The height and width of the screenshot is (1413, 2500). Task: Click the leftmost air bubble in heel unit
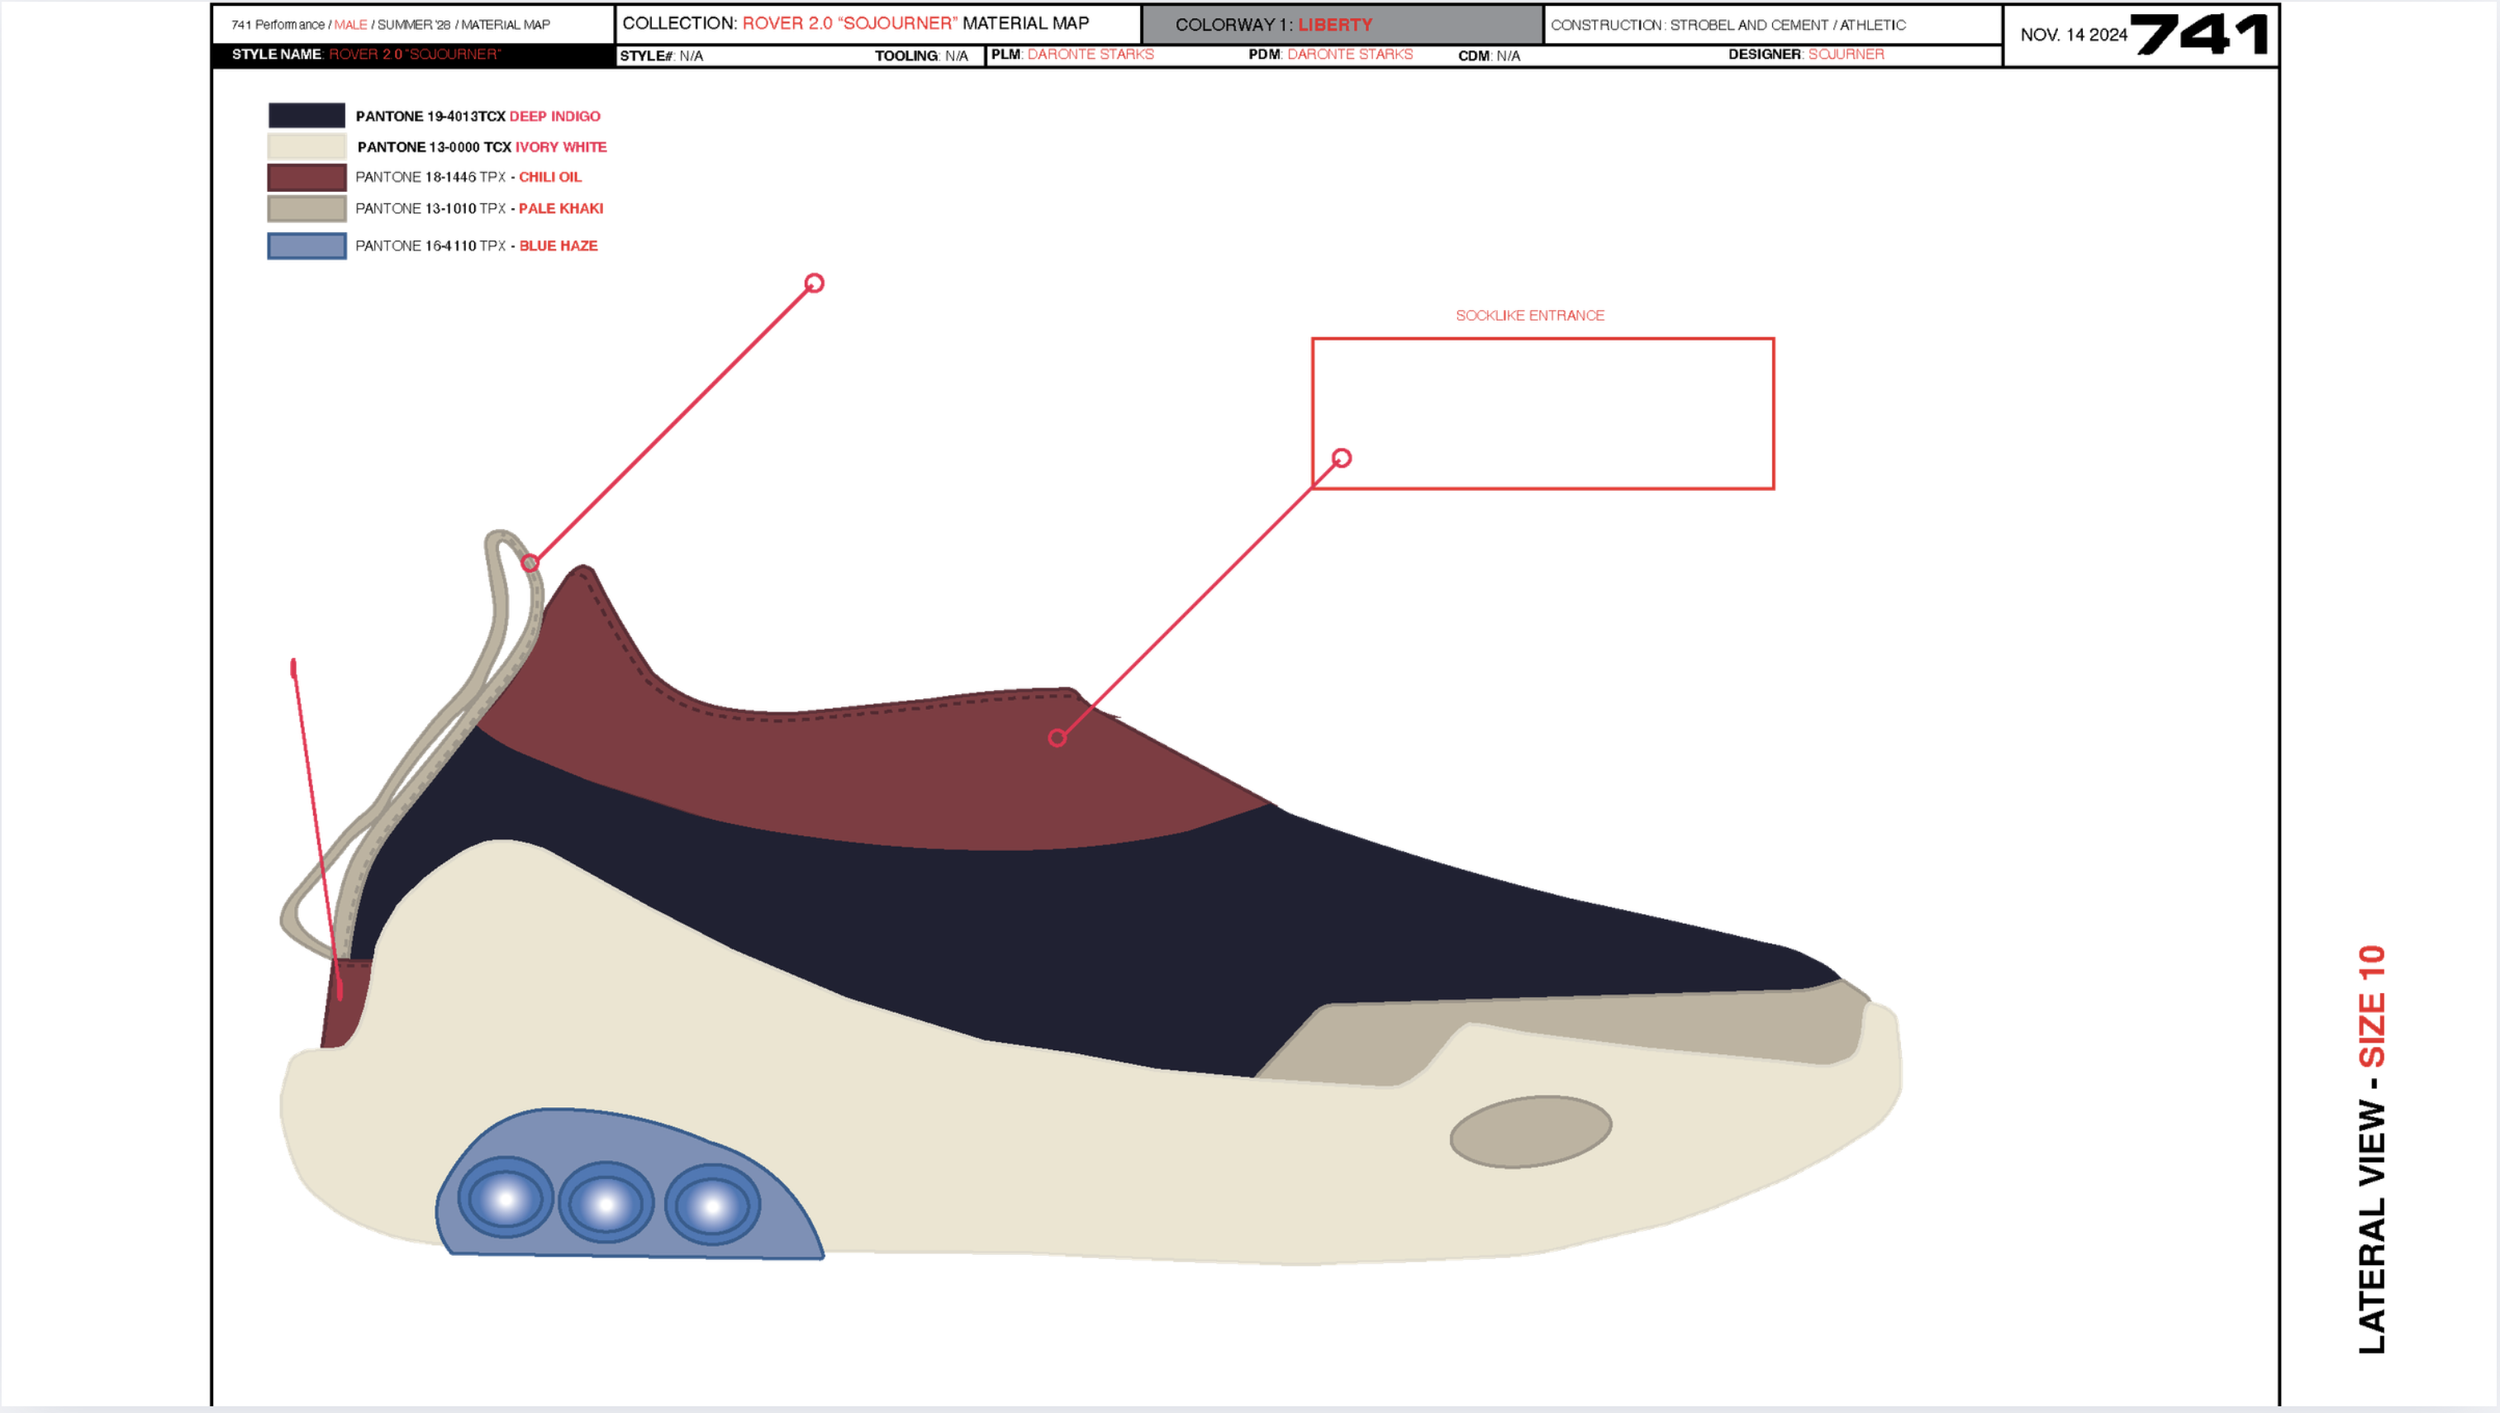click(x=505, y=1198)
